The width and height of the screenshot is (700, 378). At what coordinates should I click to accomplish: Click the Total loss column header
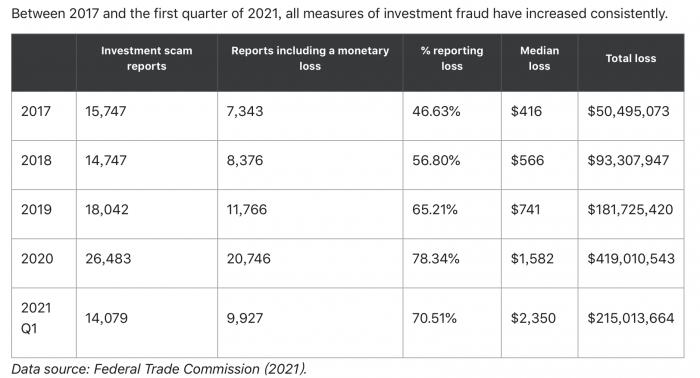tap(631, 58)
